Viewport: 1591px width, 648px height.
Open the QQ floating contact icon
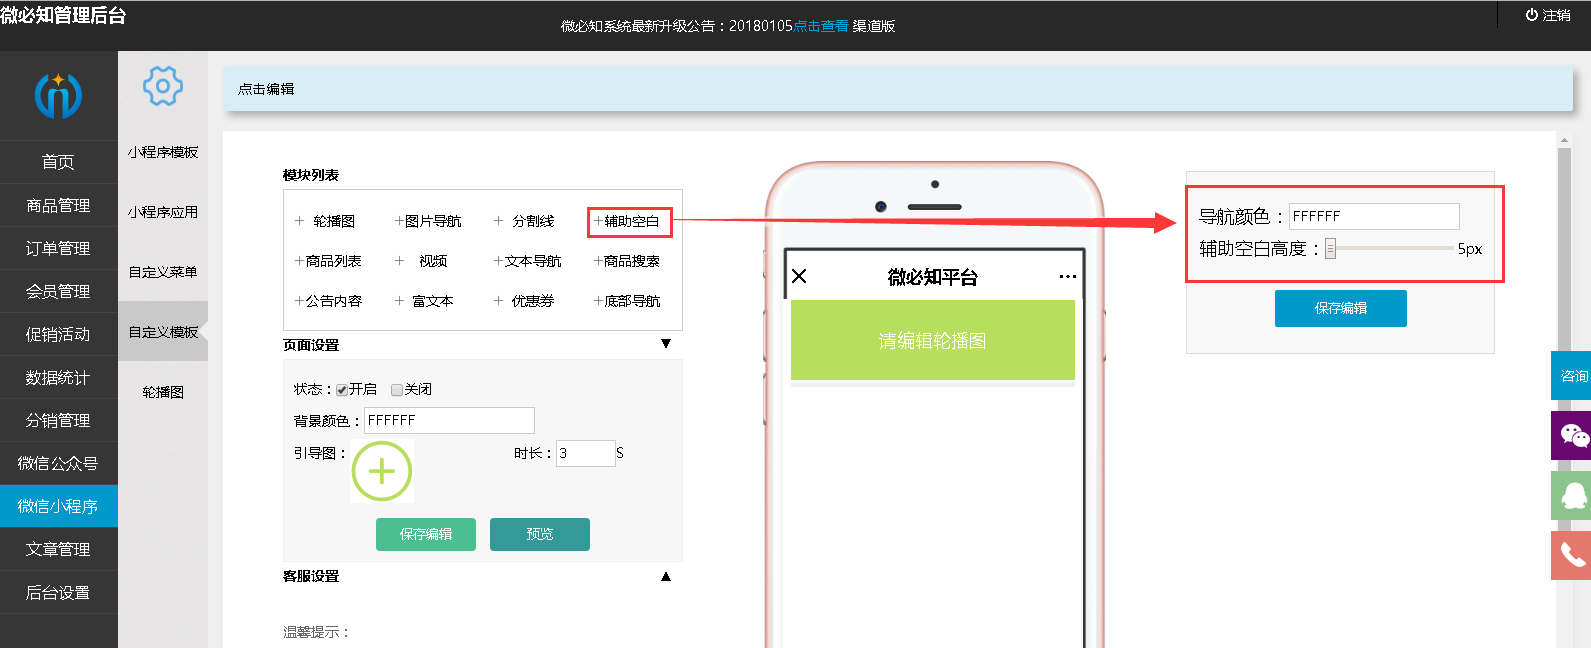click(x=1572, y=496)
